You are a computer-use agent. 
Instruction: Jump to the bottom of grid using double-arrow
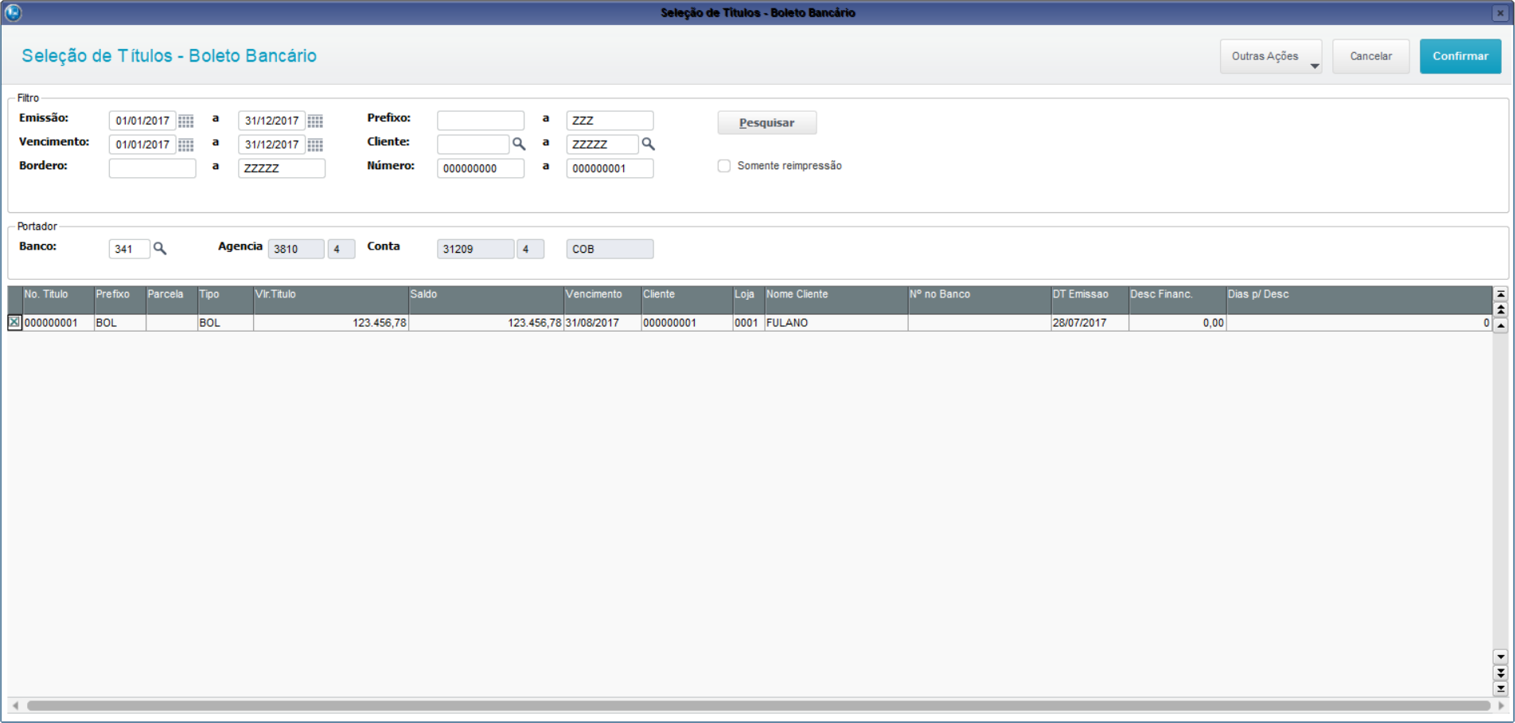tap(1500, 689)
